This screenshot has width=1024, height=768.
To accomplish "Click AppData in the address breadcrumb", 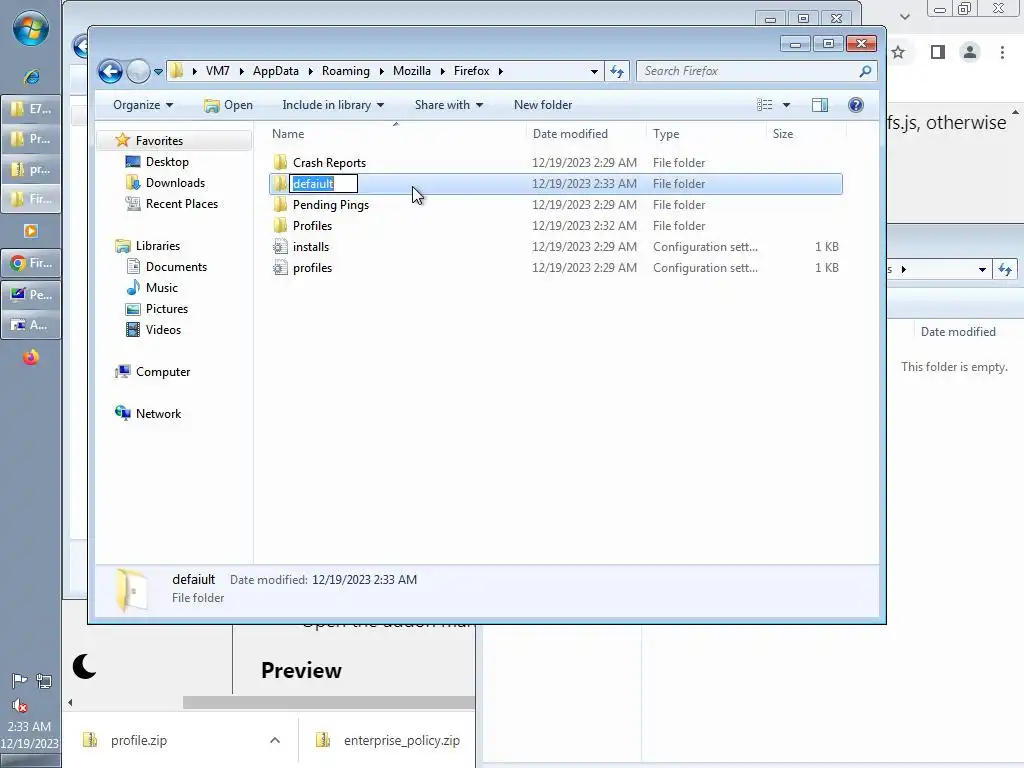I will click(276, 71).
